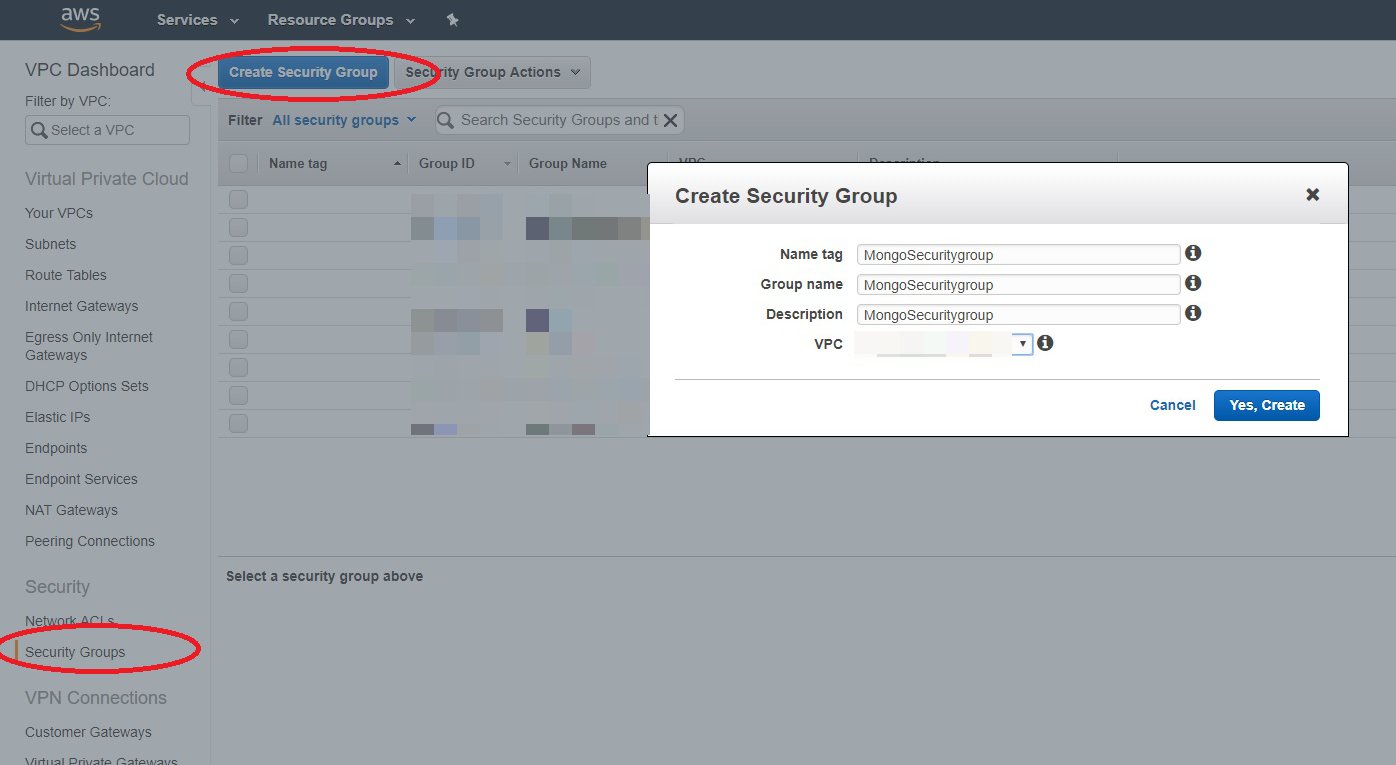
Task: Go to Your VPCs
Action: click(x=59, y=213)
